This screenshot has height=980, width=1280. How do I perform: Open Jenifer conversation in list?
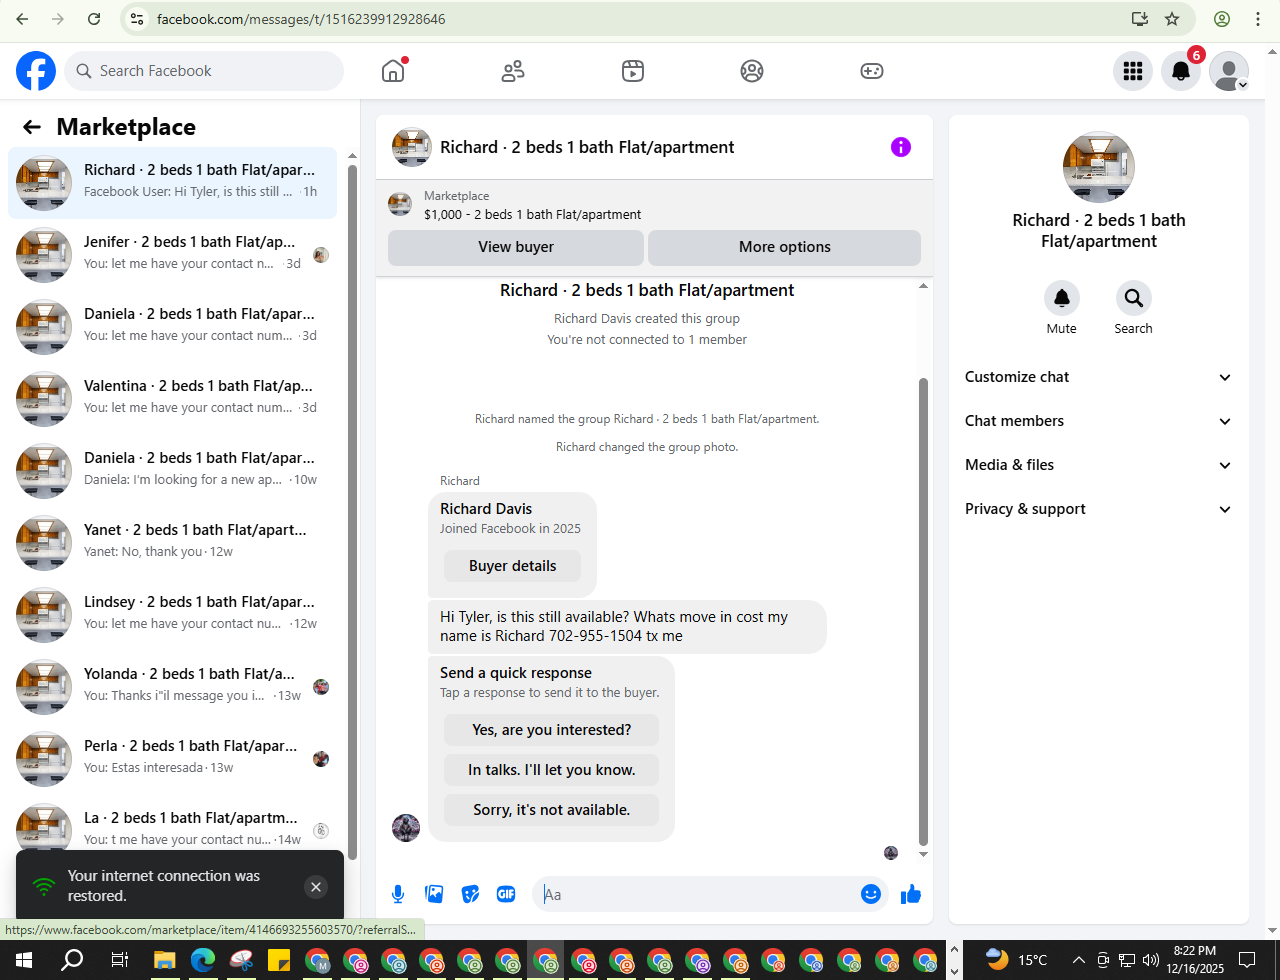click(173, 255)
